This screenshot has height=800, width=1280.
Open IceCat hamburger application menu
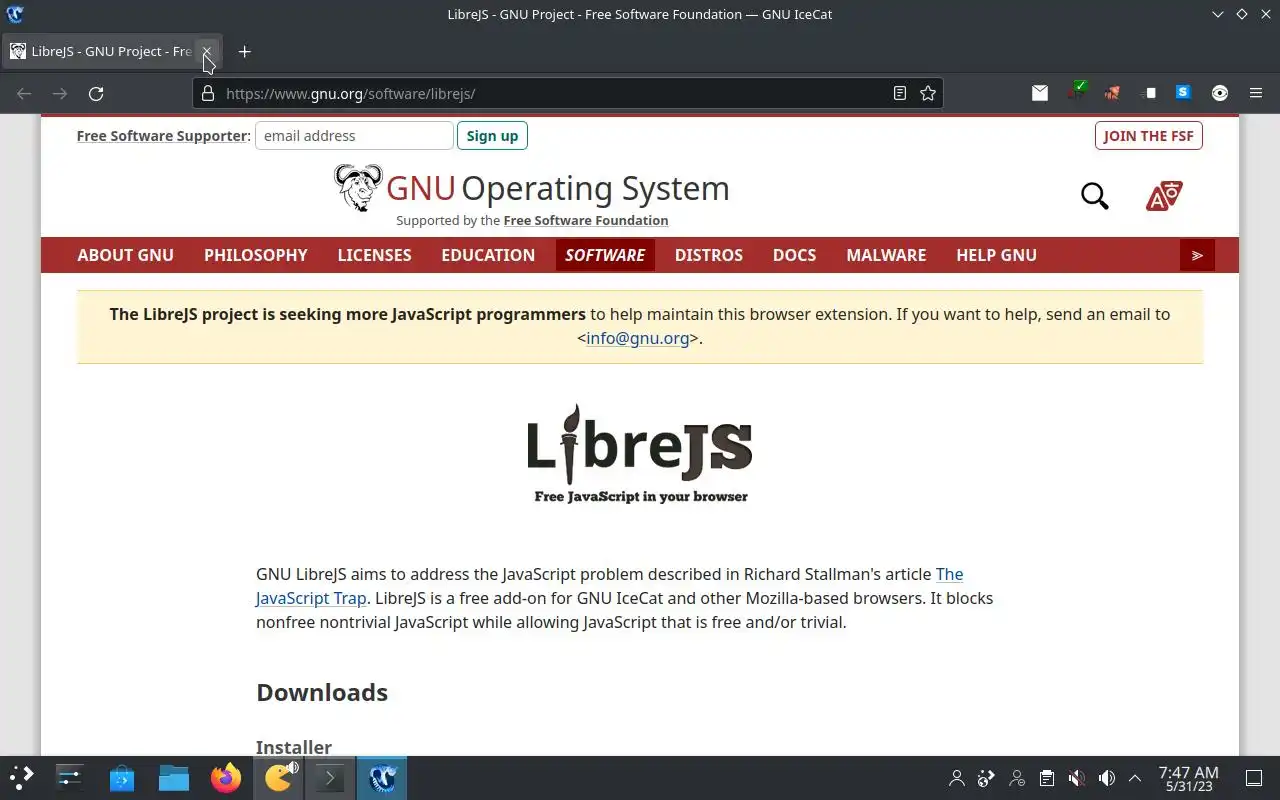click(1256, 93)
